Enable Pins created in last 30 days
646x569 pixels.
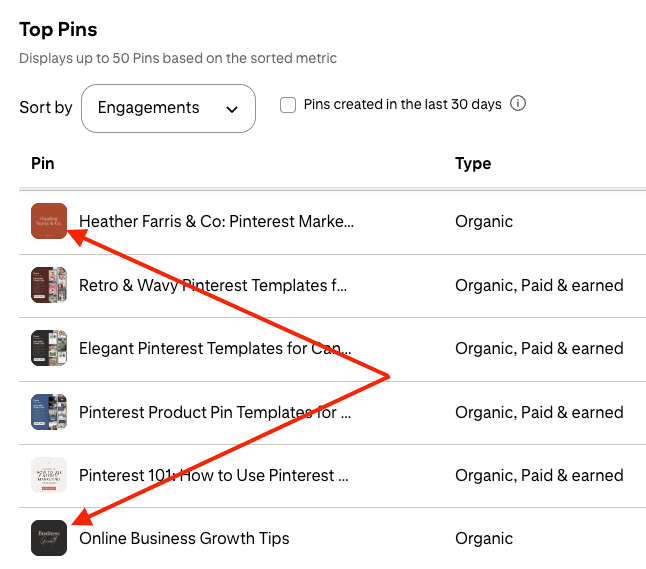point(288,105)
